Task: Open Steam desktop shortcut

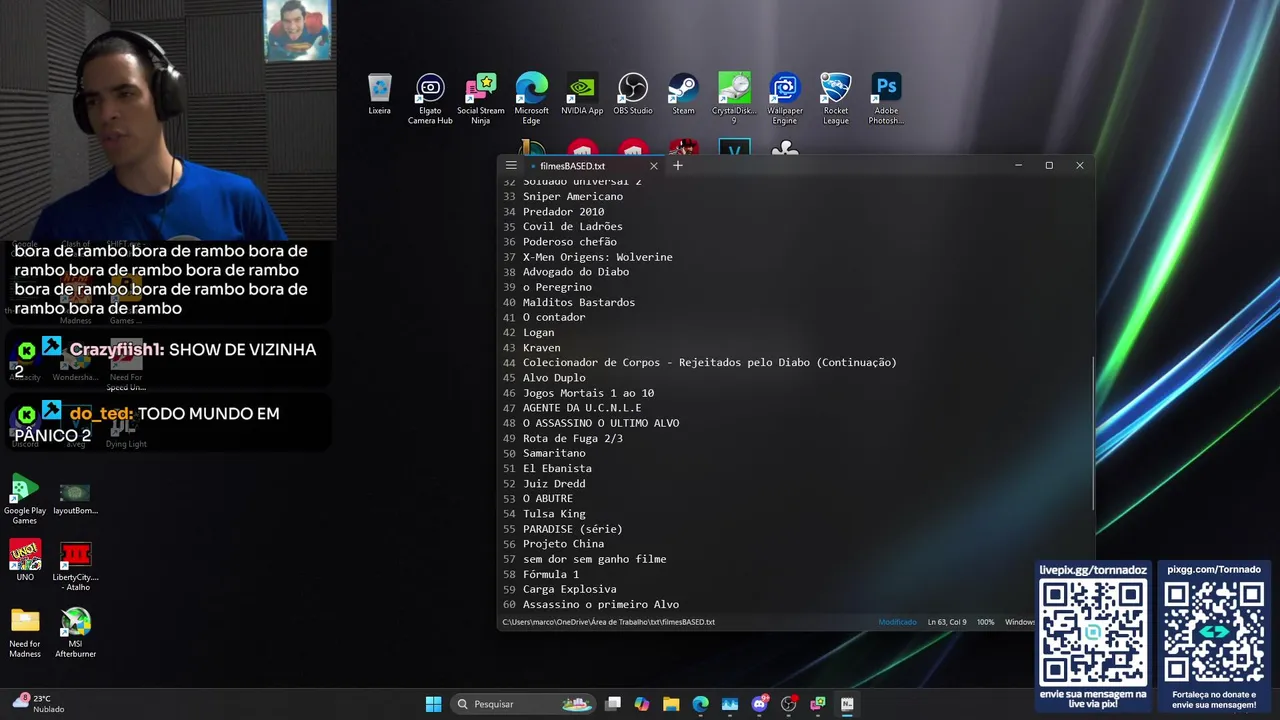Action: [x=683, y=94]
